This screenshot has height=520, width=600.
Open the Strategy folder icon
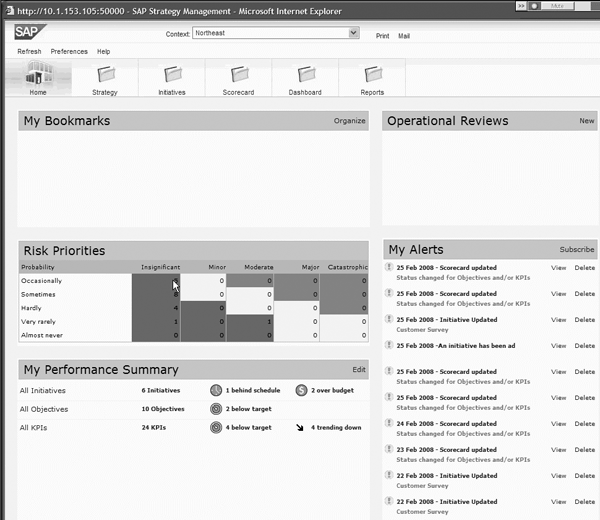tap(105, 74)
